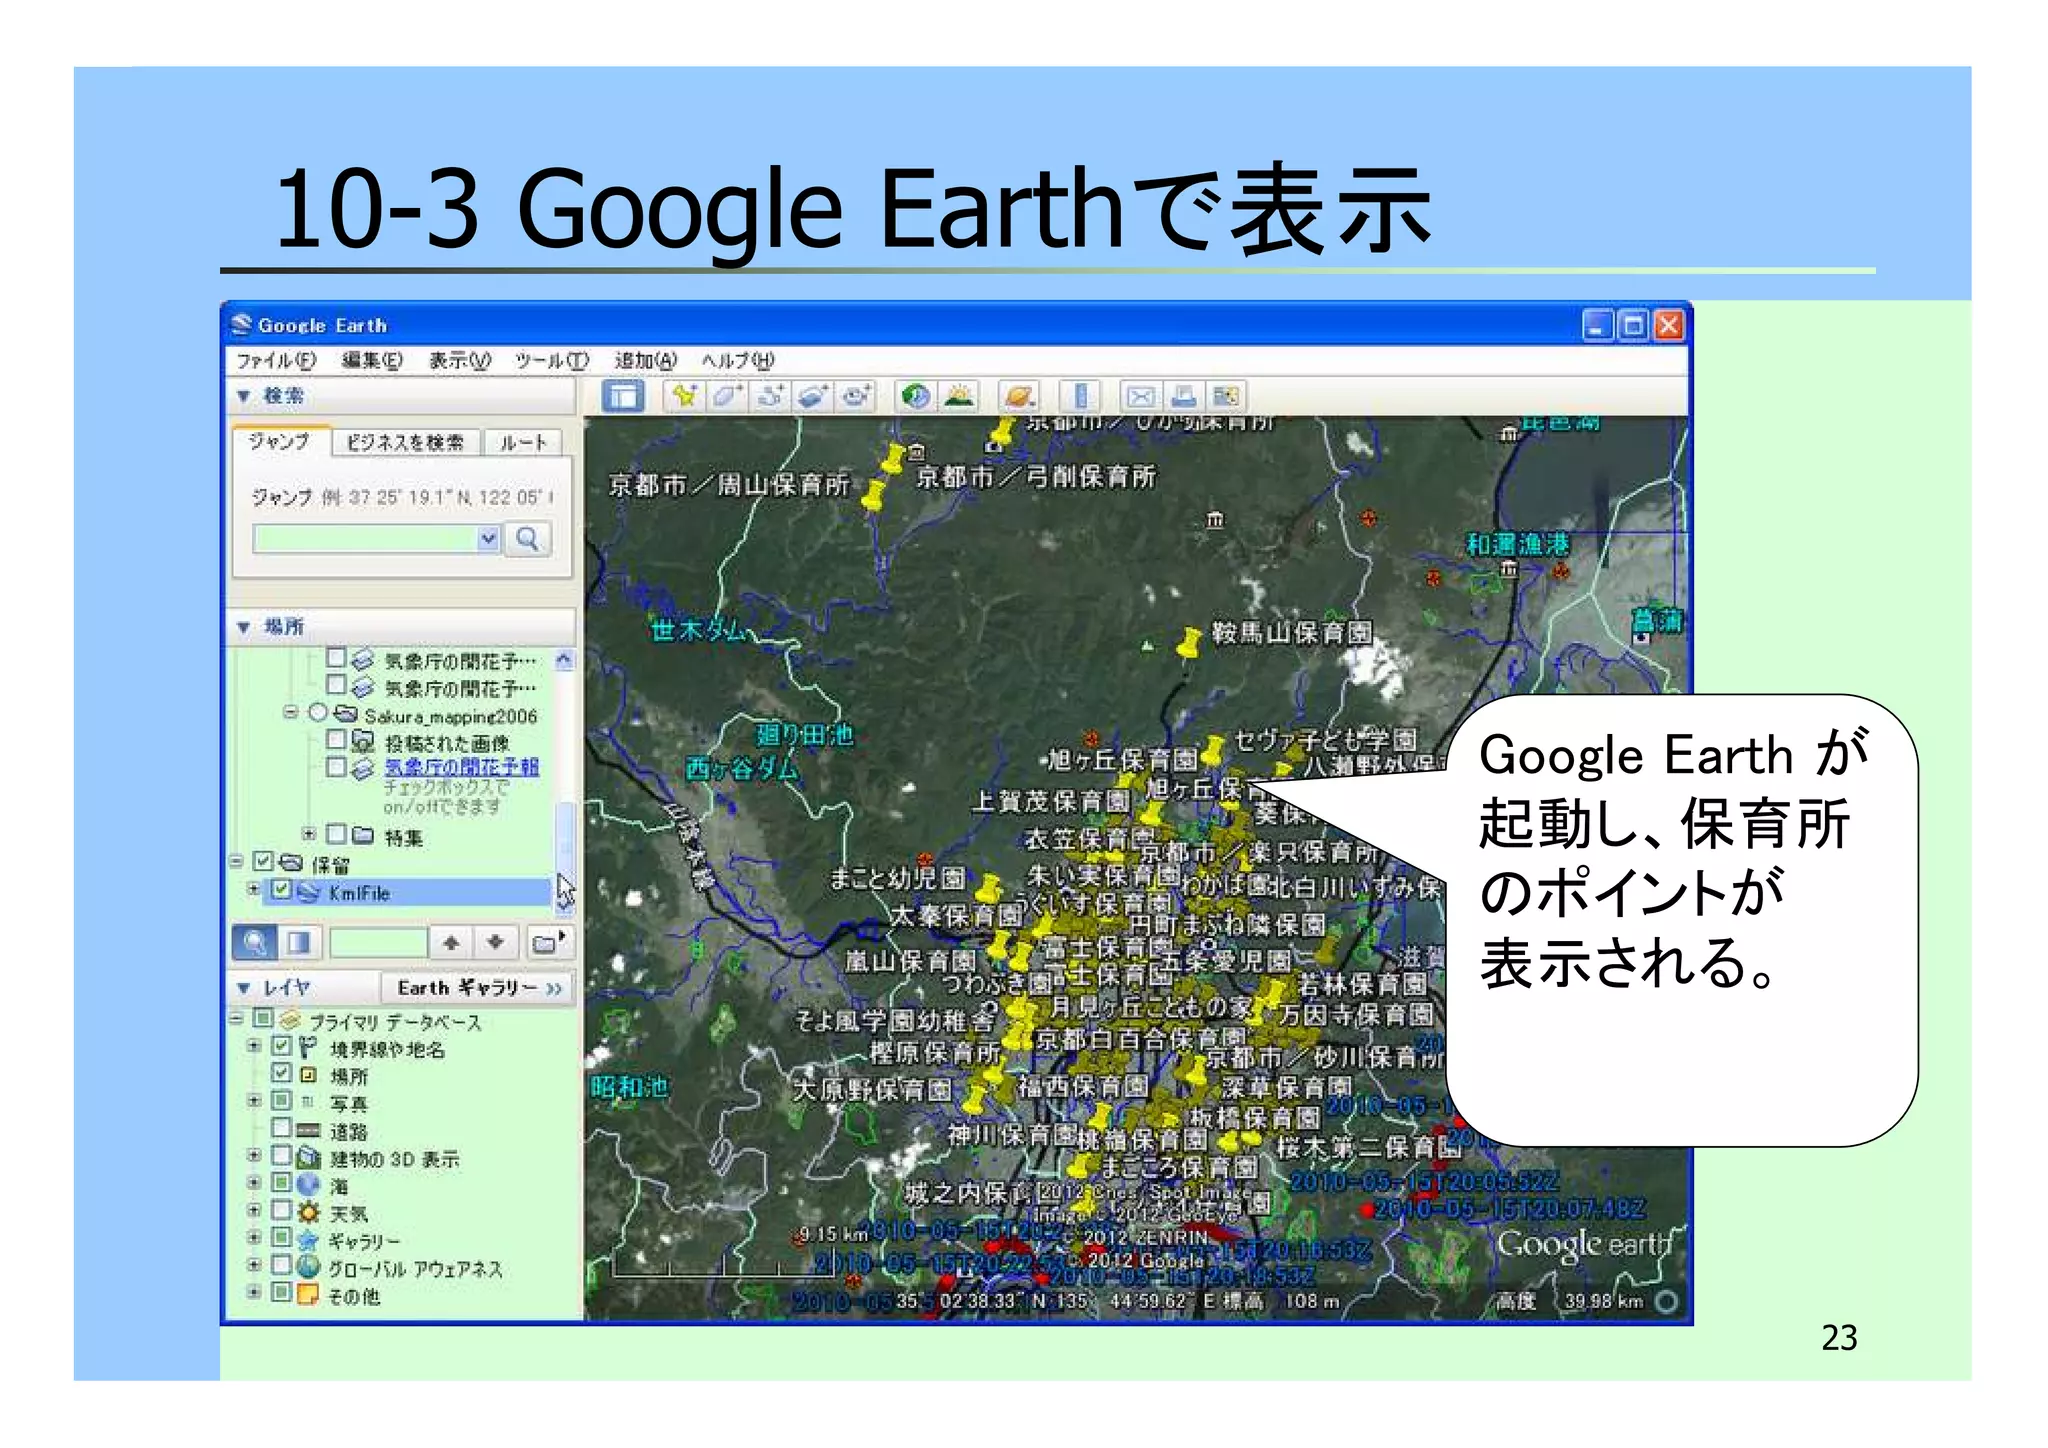Toggle the sidebar show/hide toolbar button
The width and height of the screenshot is (2048, 1448).
click(622, 396)
